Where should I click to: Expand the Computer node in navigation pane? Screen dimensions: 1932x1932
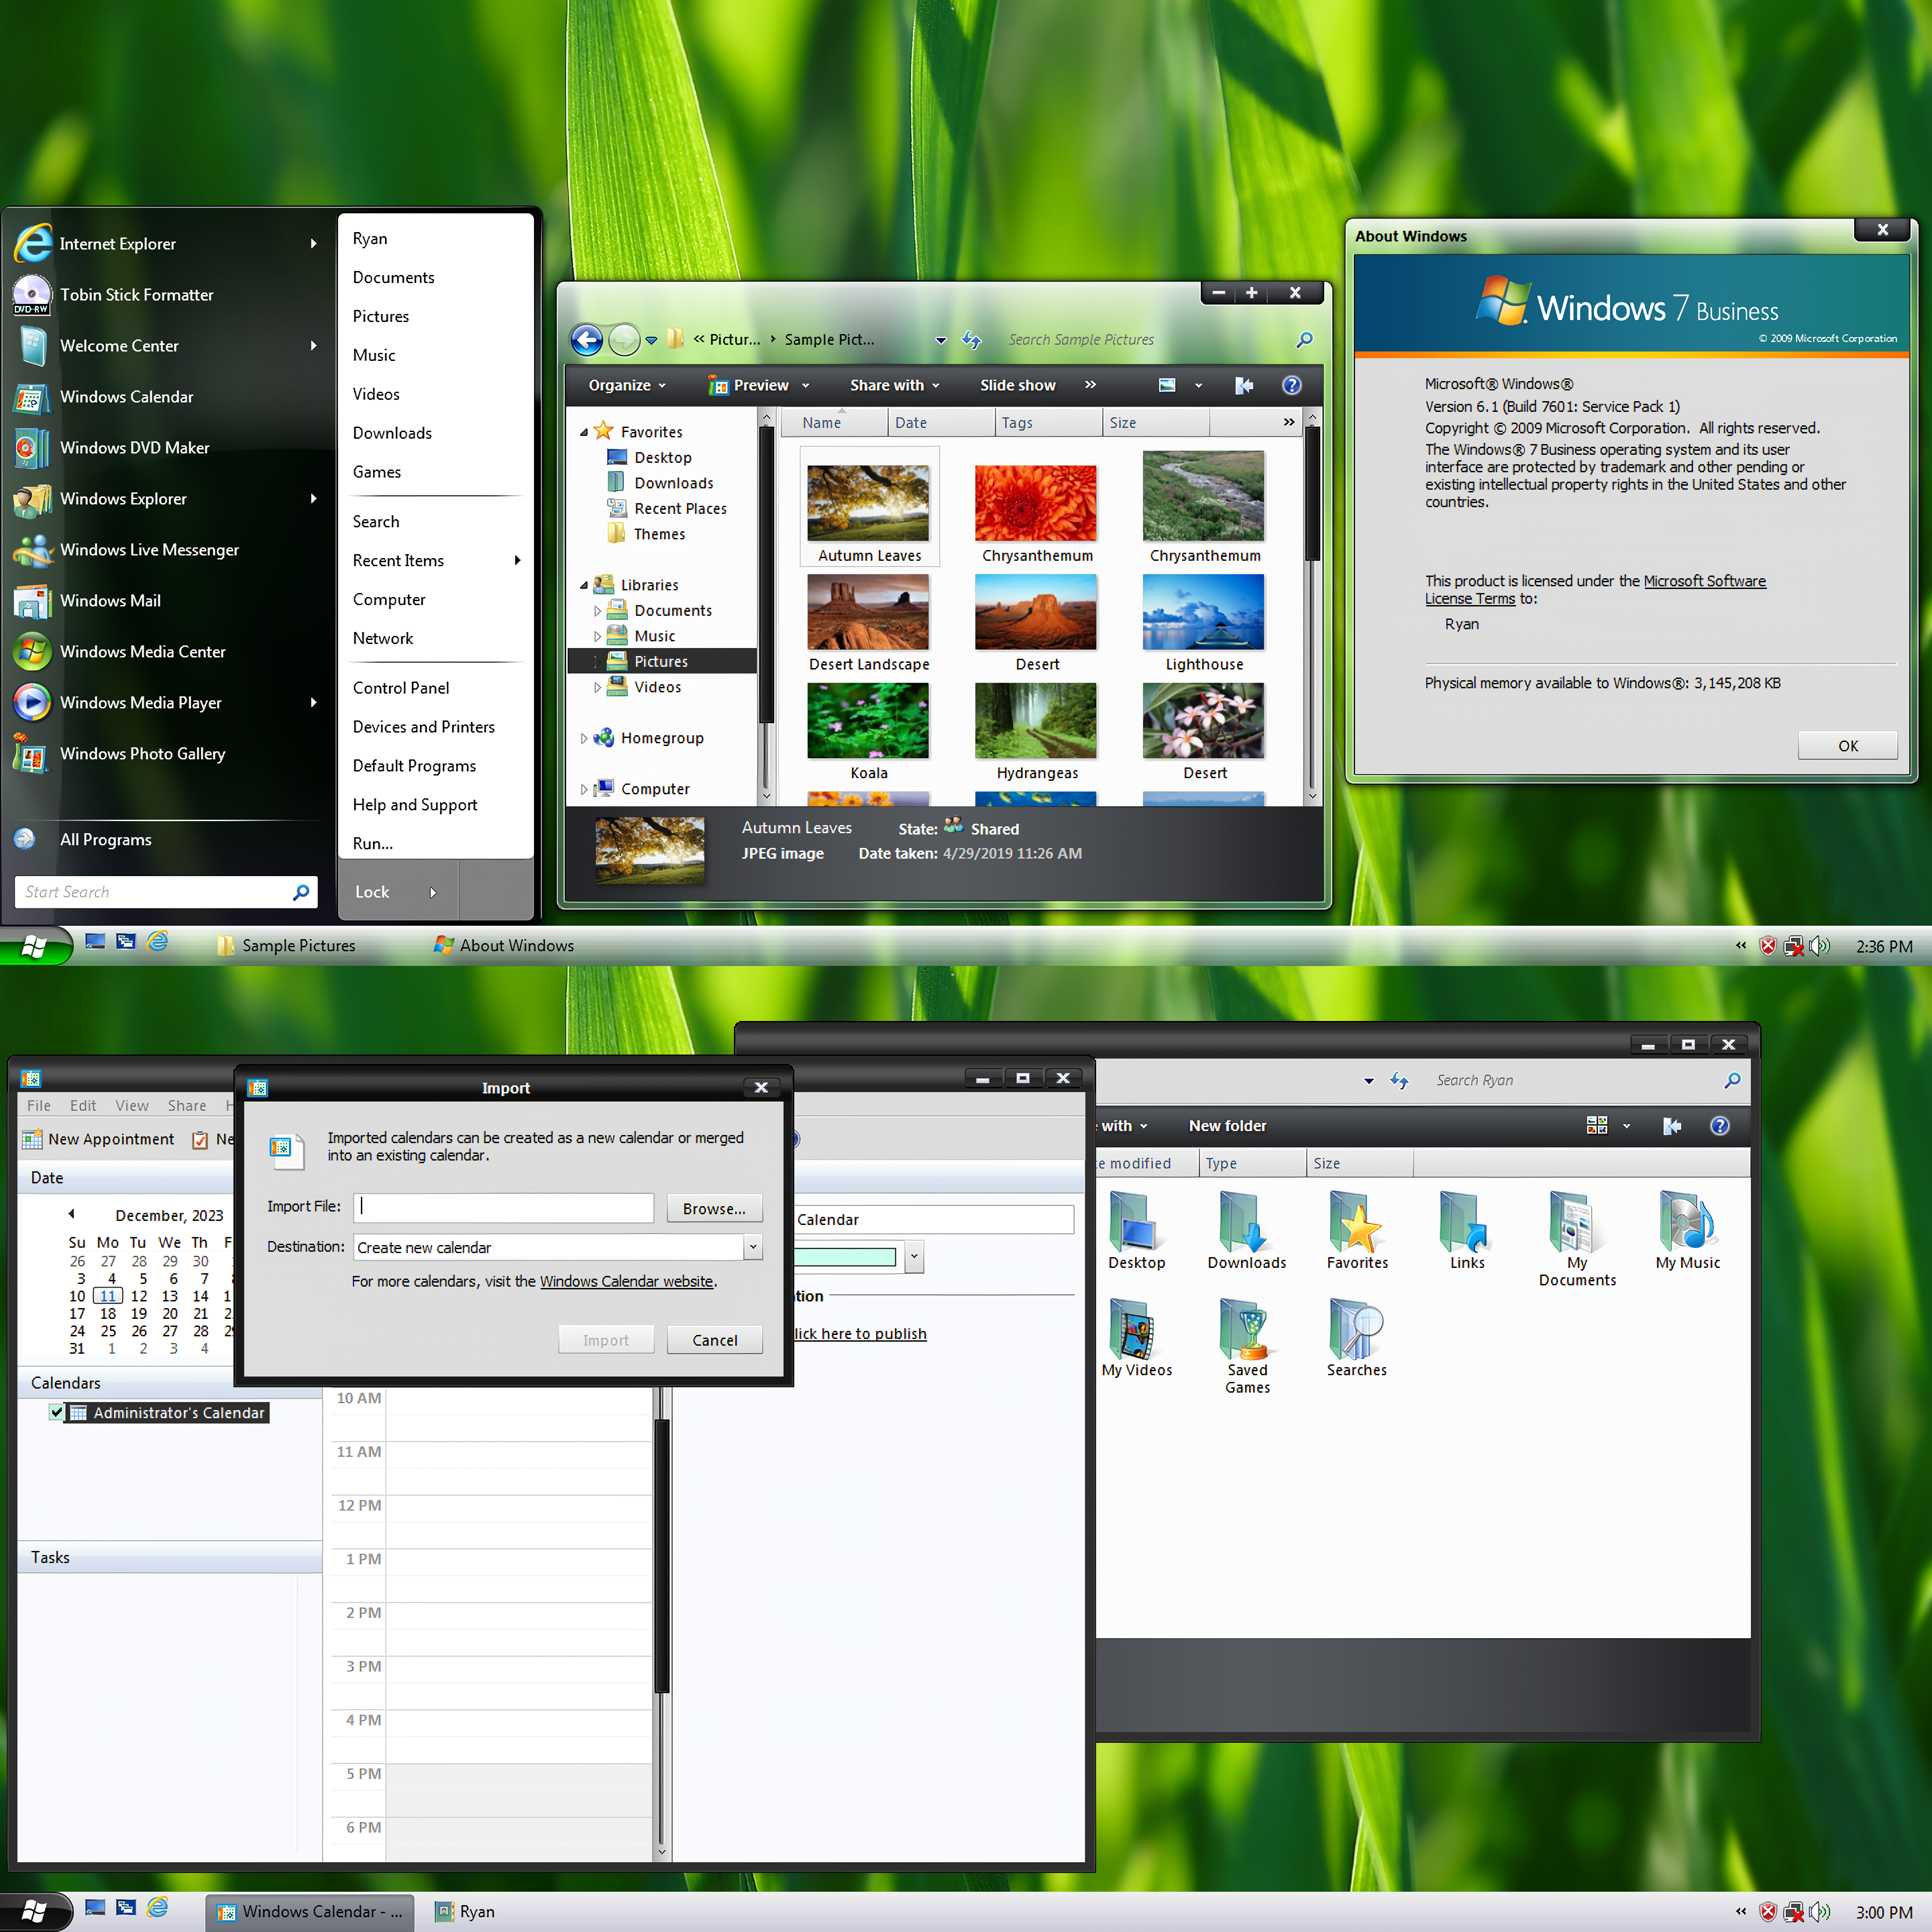pos(584,789)
